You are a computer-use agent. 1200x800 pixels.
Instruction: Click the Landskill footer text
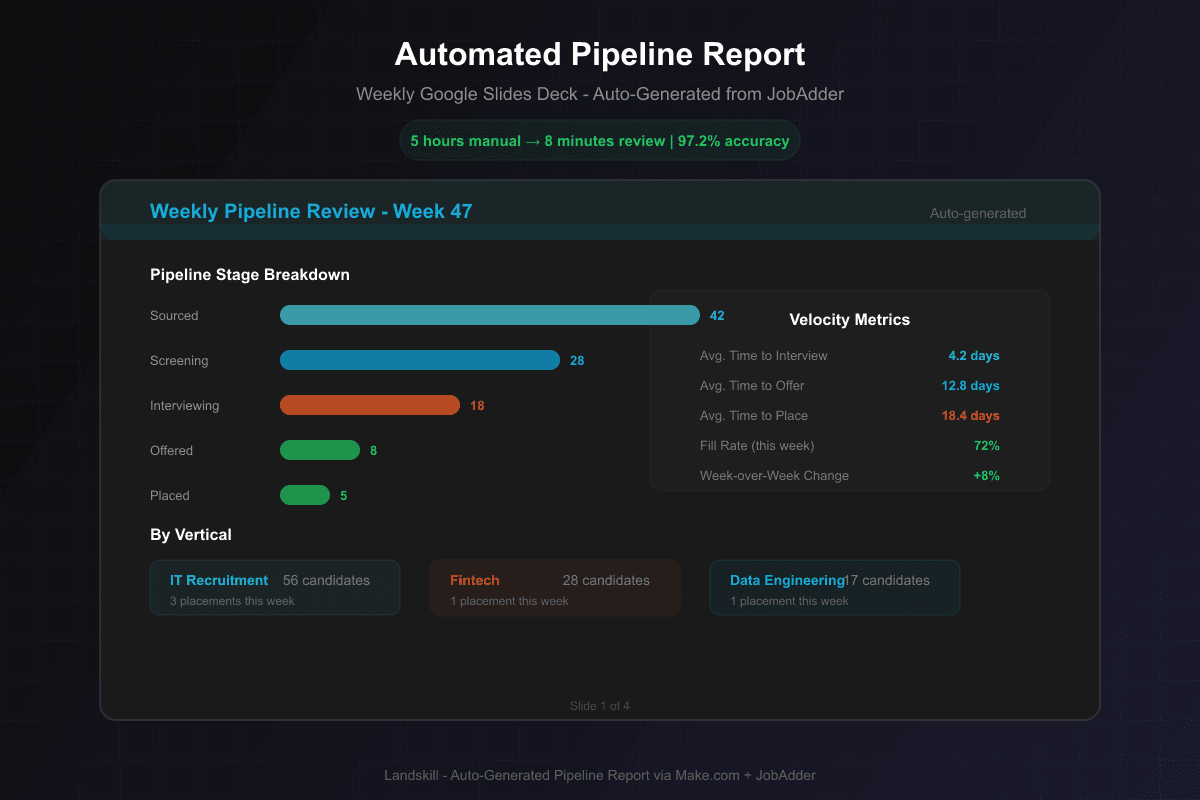600,775
